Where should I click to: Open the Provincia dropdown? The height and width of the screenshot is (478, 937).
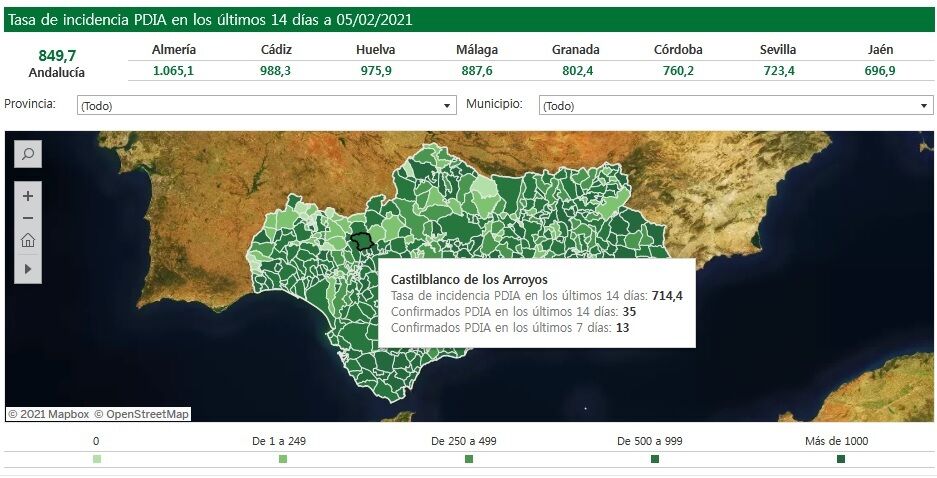click(x=267, y=105)
